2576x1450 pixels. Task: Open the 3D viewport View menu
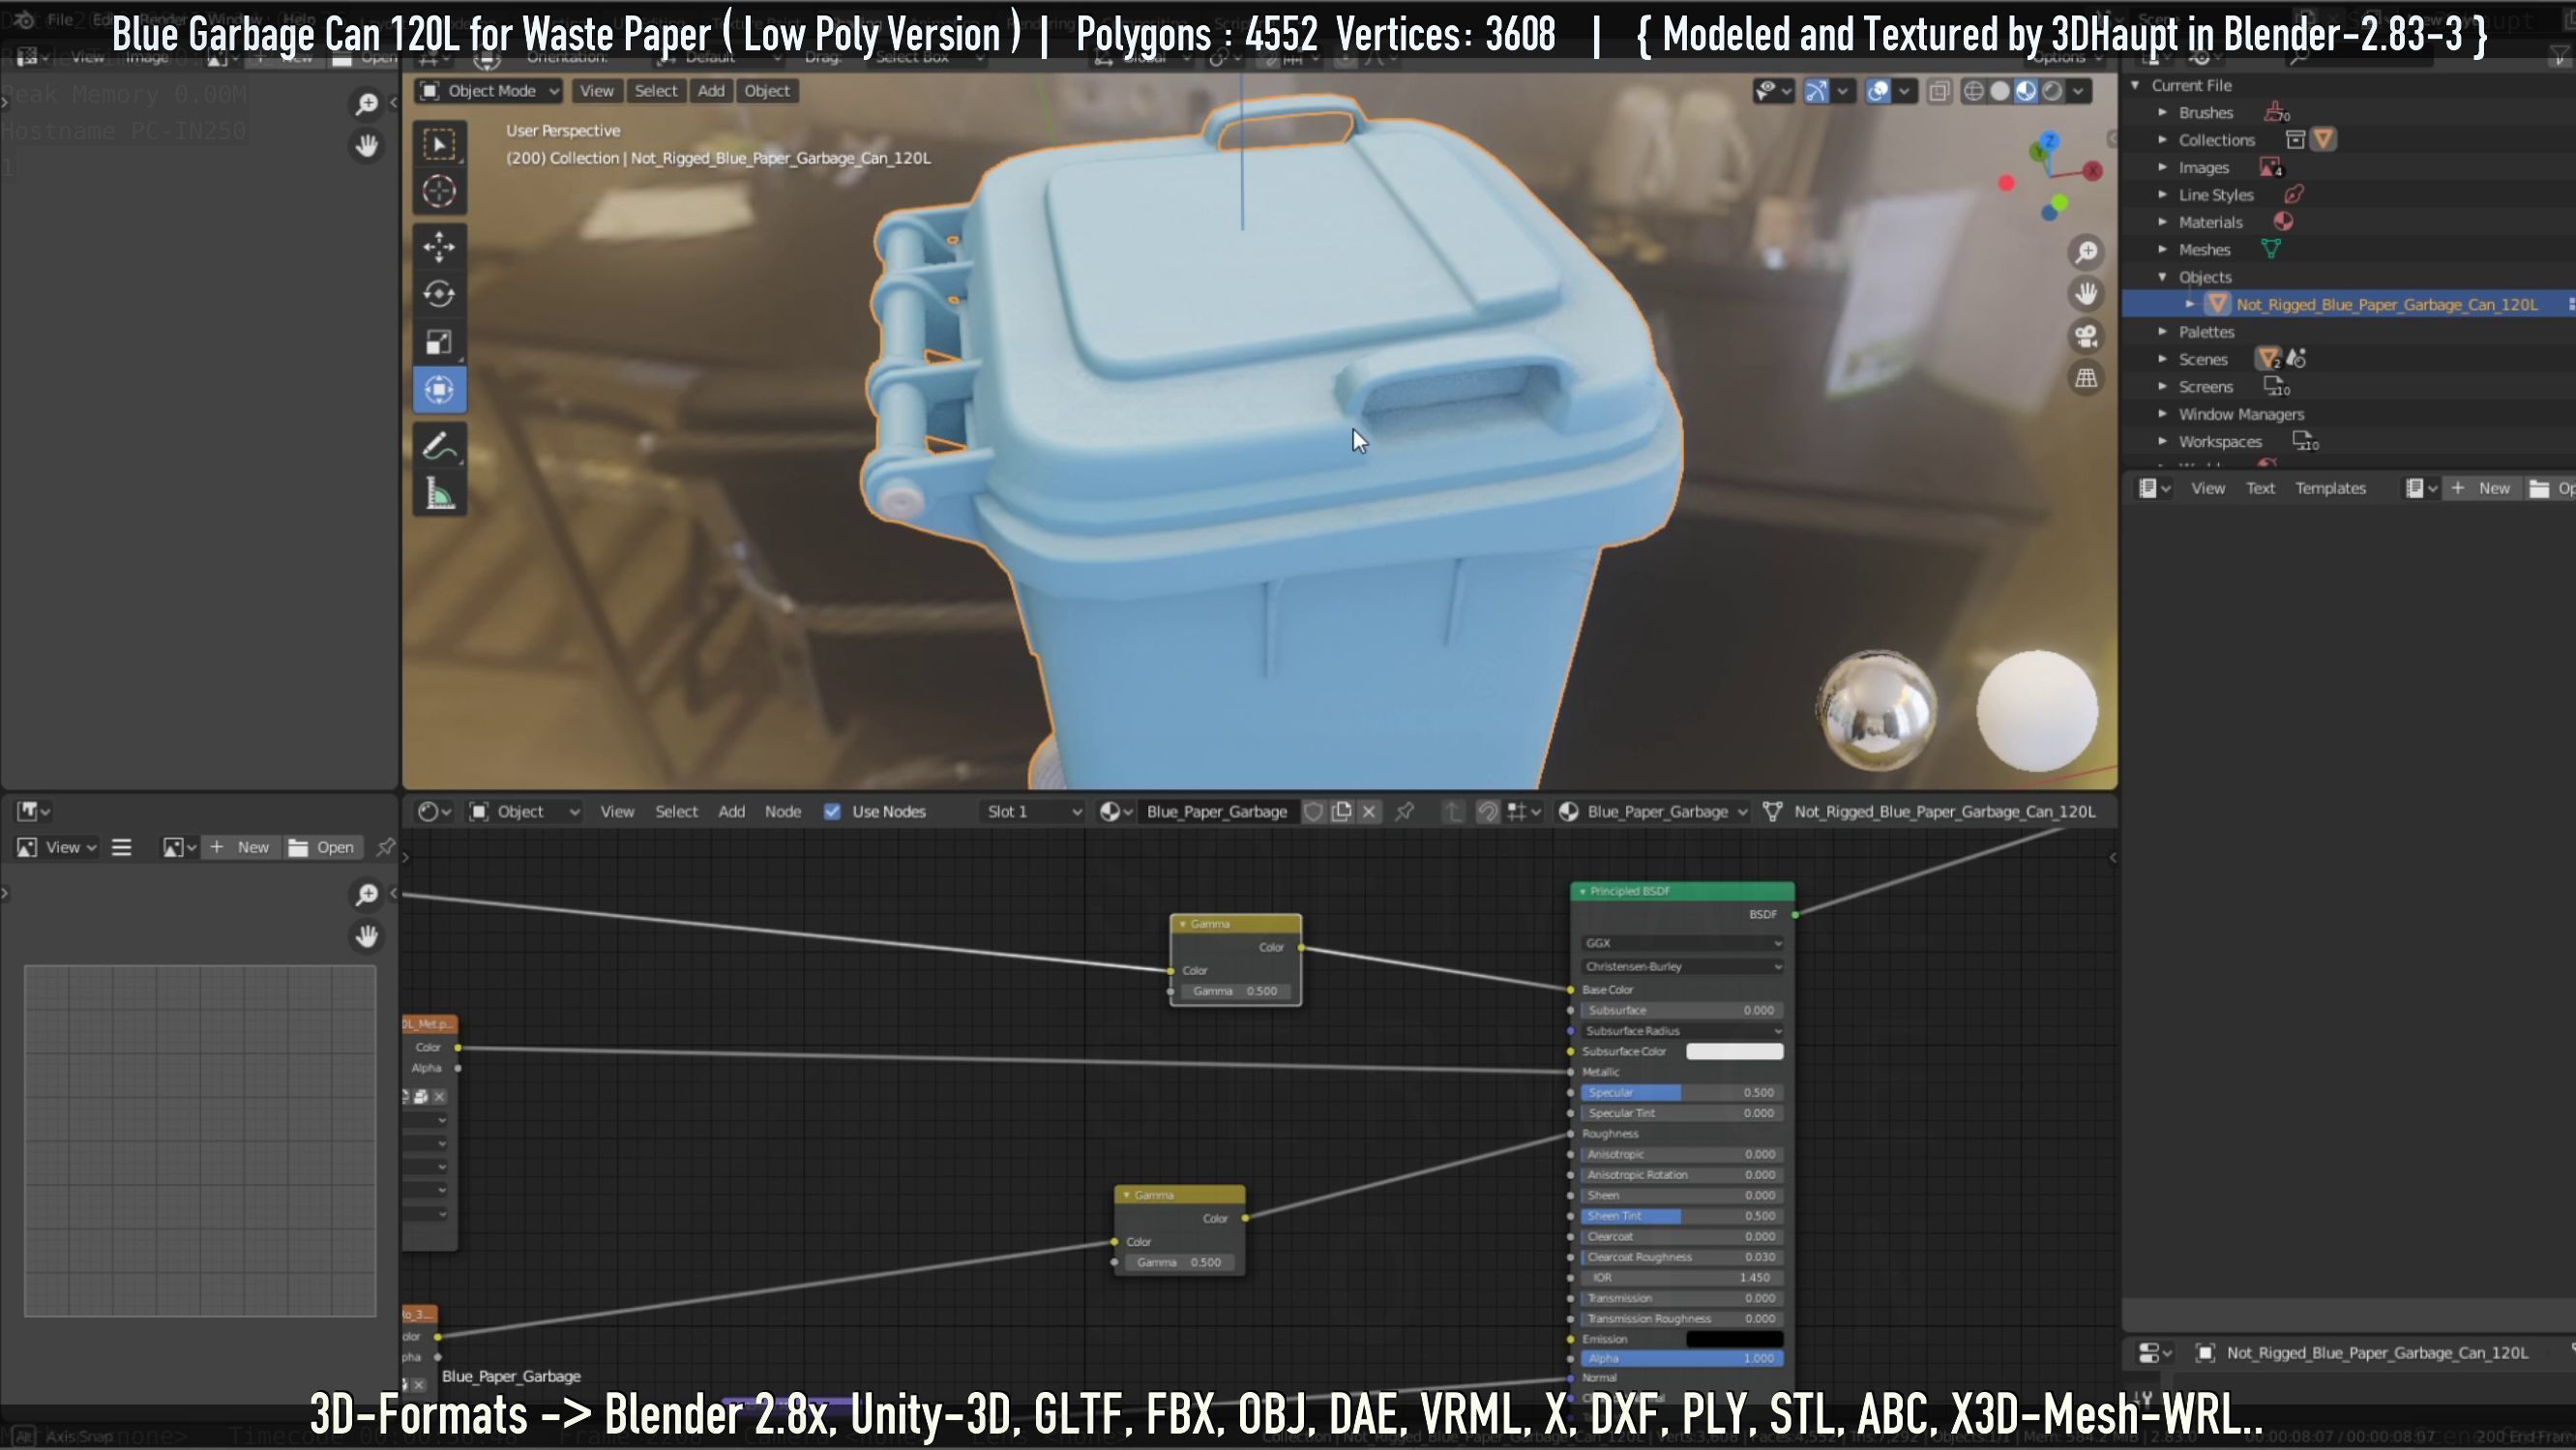(x=597, y=91)
